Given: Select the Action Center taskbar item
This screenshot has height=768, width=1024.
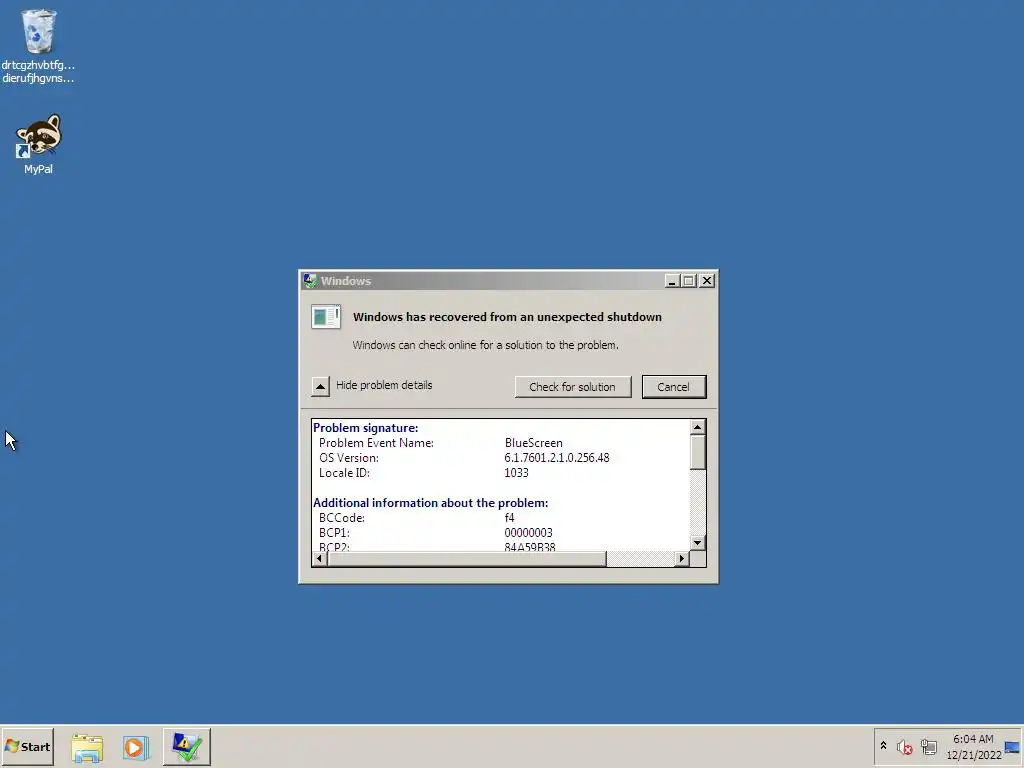Looking at the screenshot, I should [187, 746].
